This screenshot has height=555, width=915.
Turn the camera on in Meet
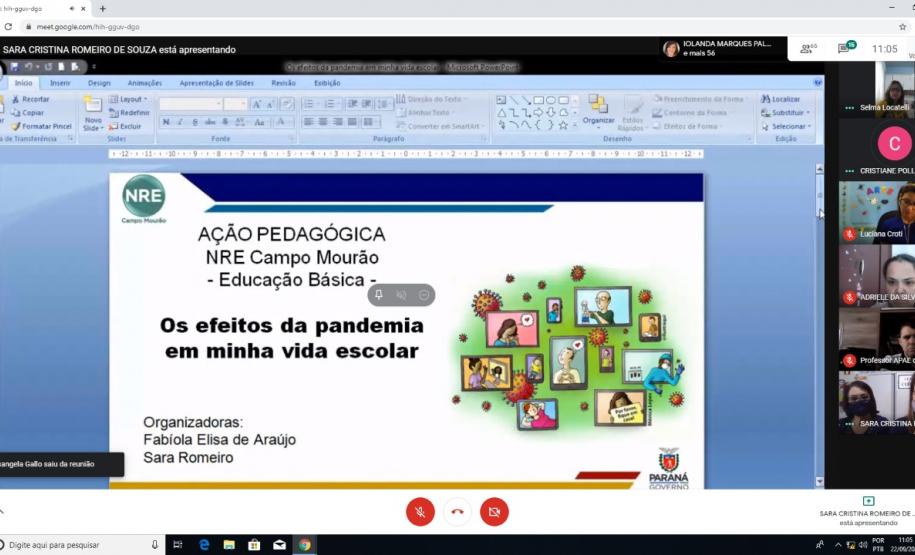click(x=494, y=512)
